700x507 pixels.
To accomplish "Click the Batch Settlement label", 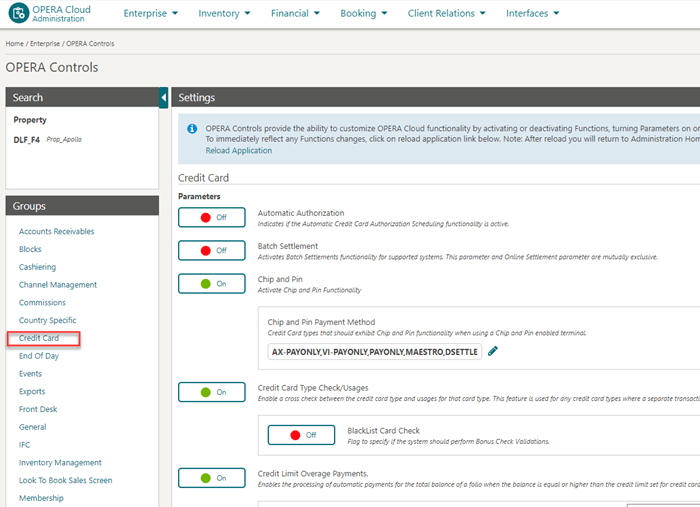I will (x=288, y=246).
